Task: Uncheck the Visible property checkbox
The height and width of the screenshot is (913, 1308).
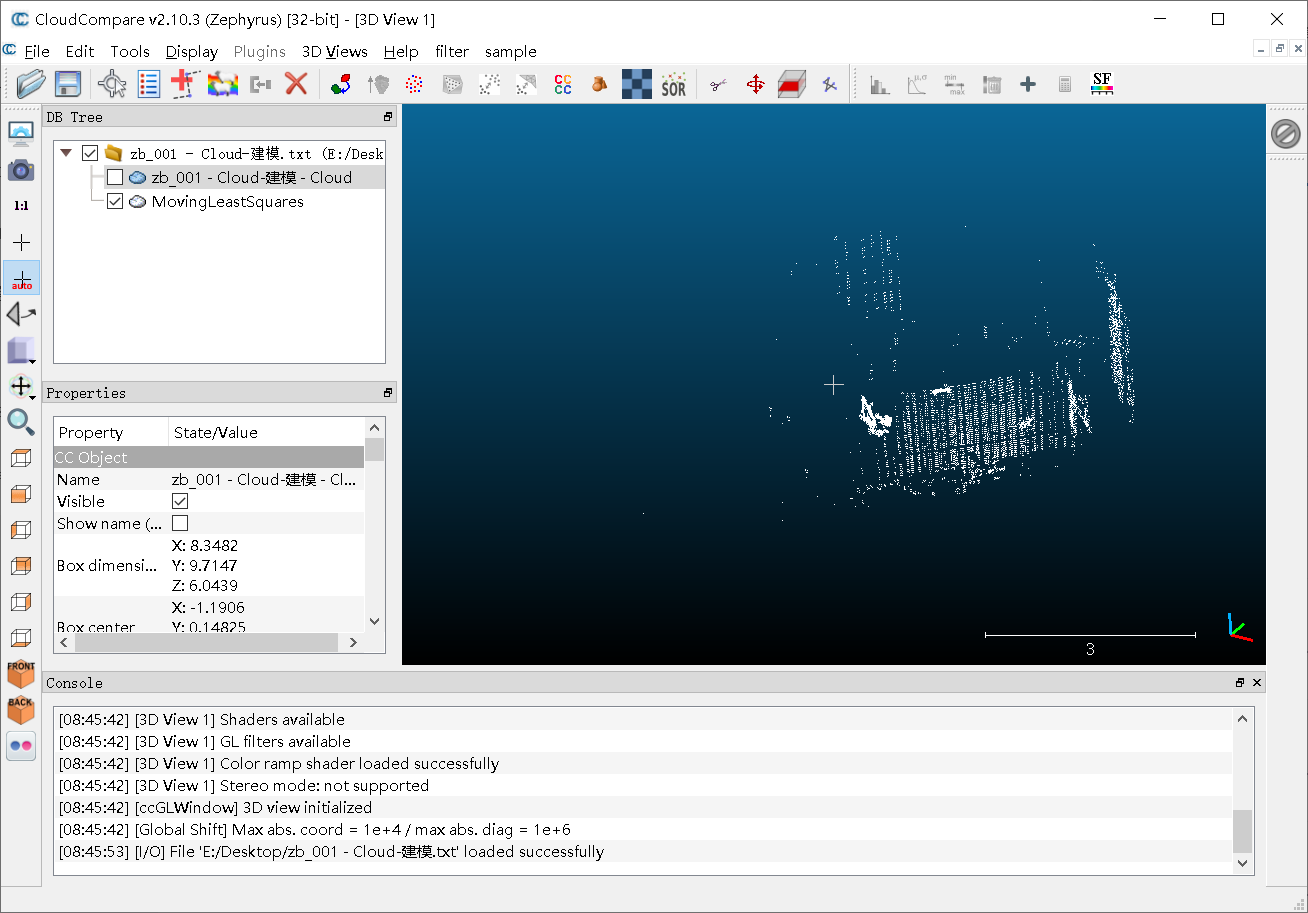Action: (180, 501)
